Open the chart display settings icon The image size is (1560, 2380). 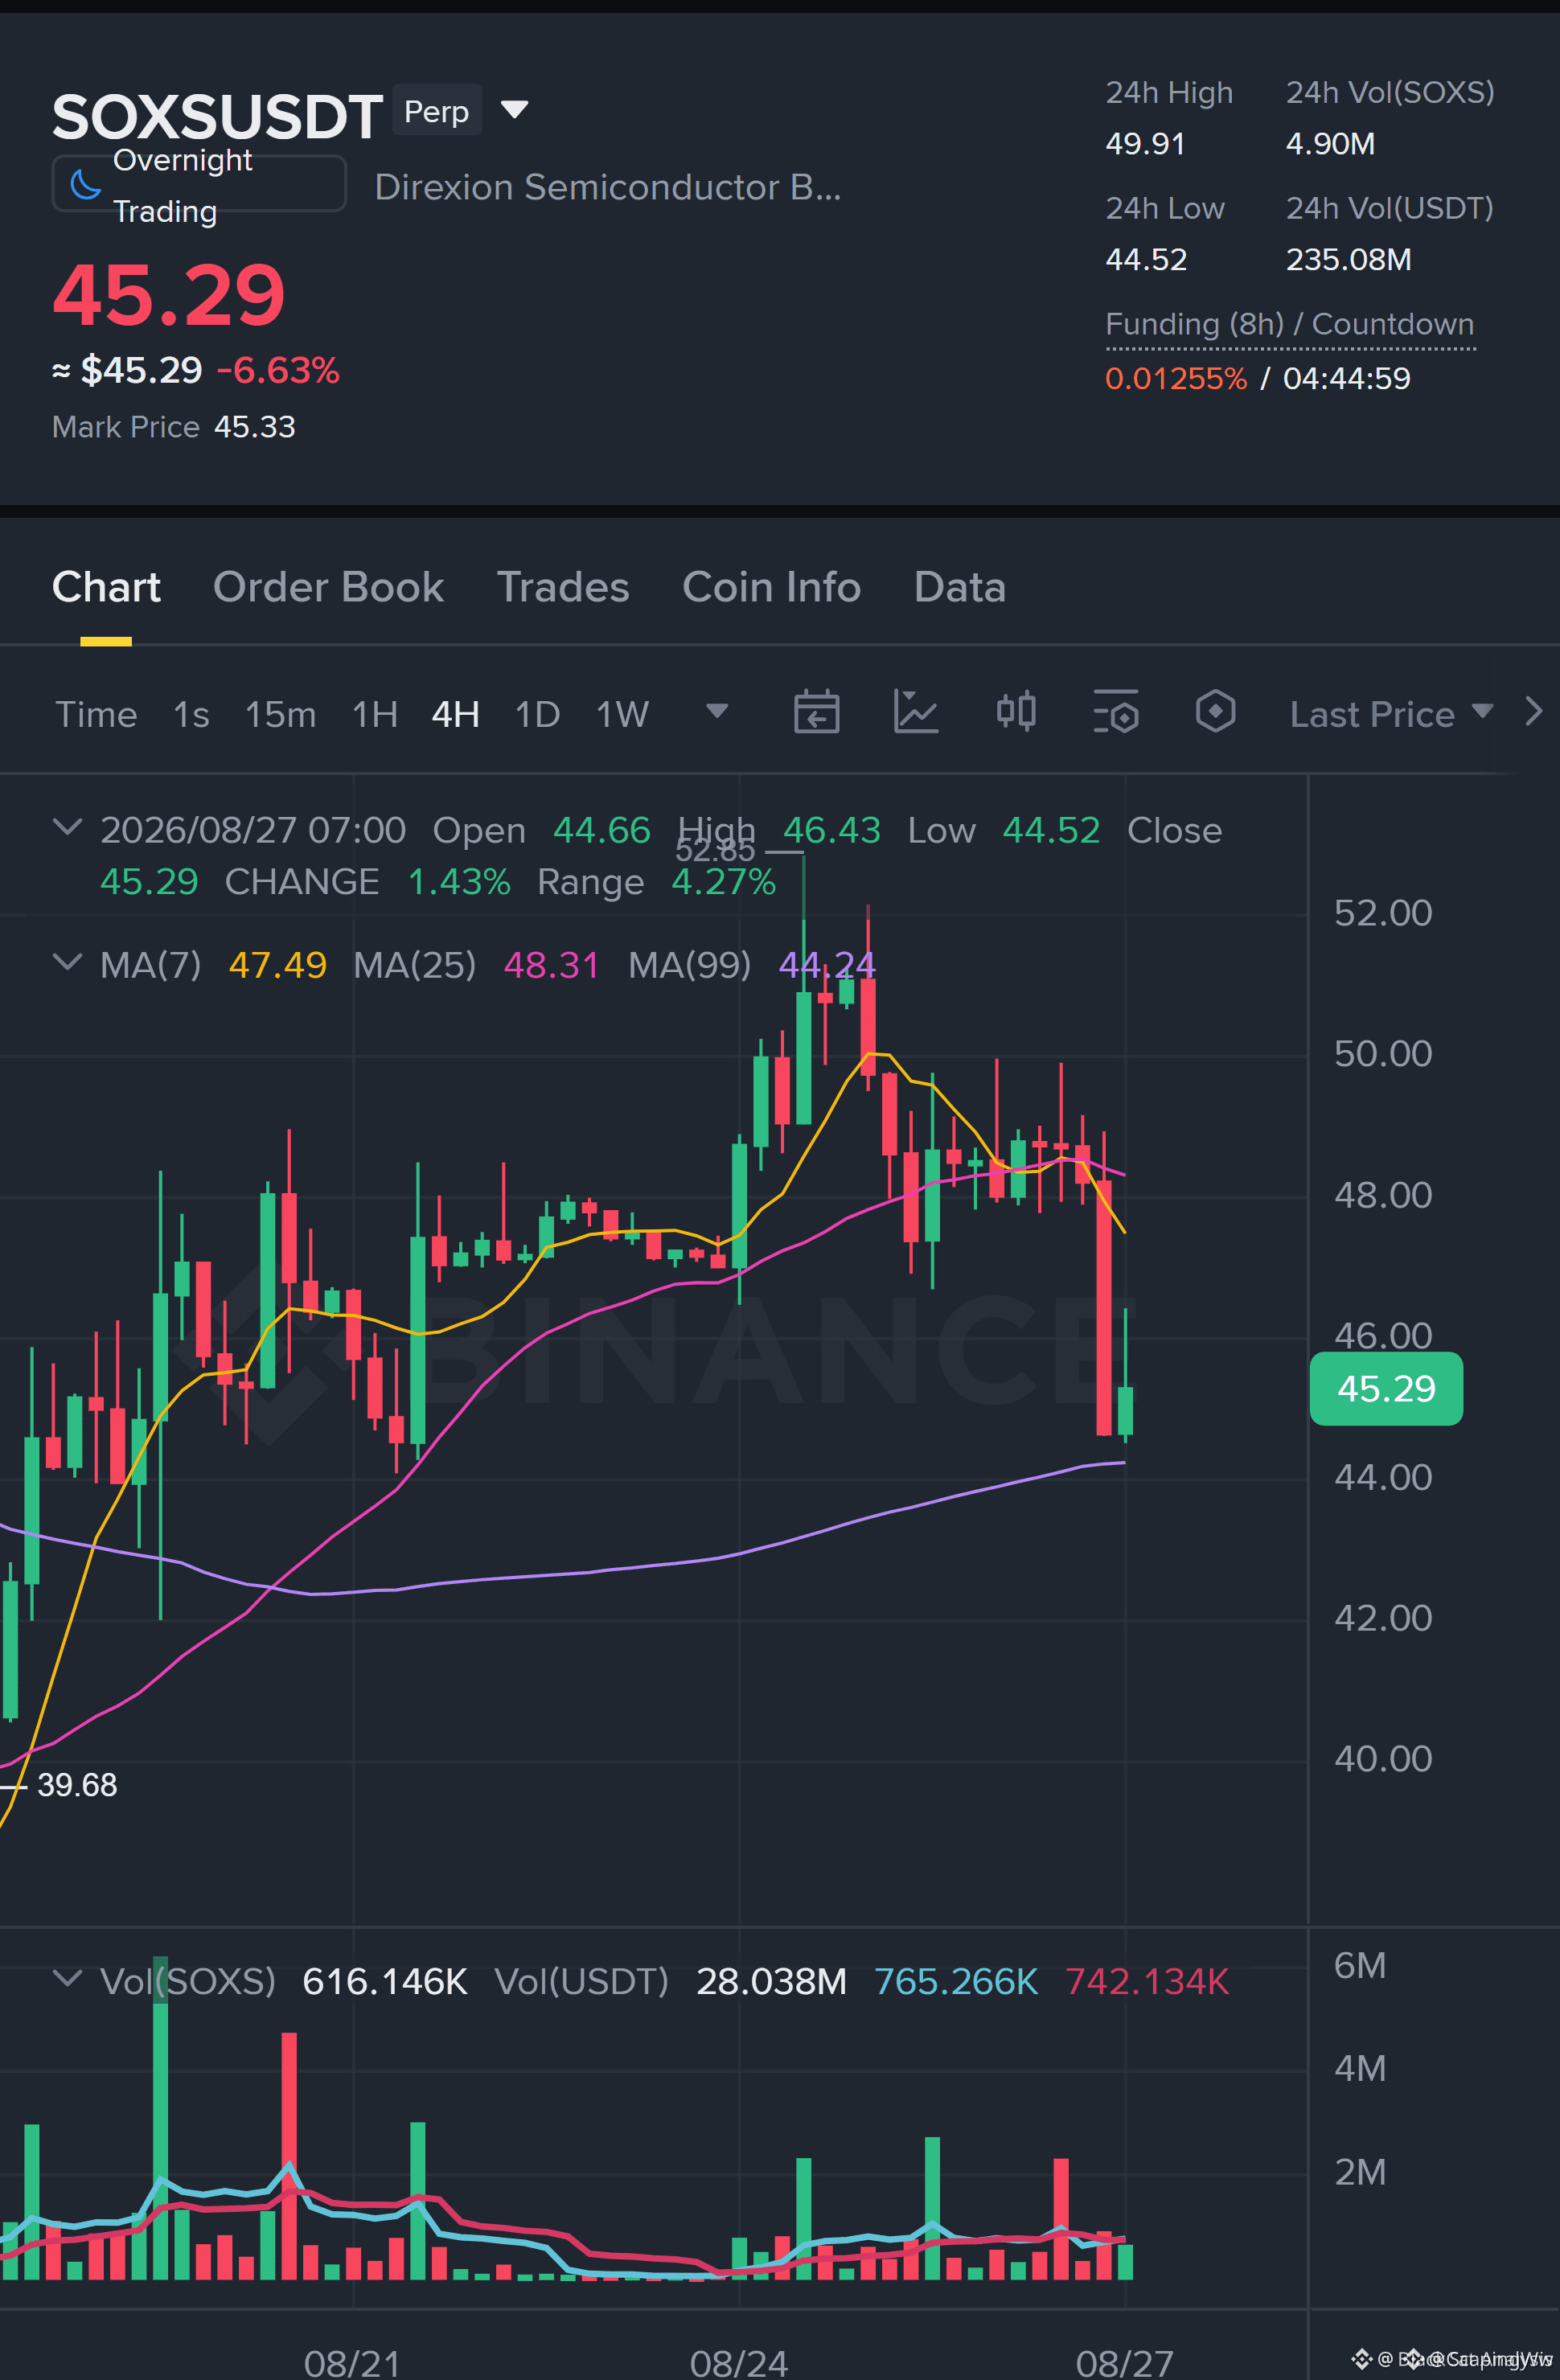(x=1116, y=713)
